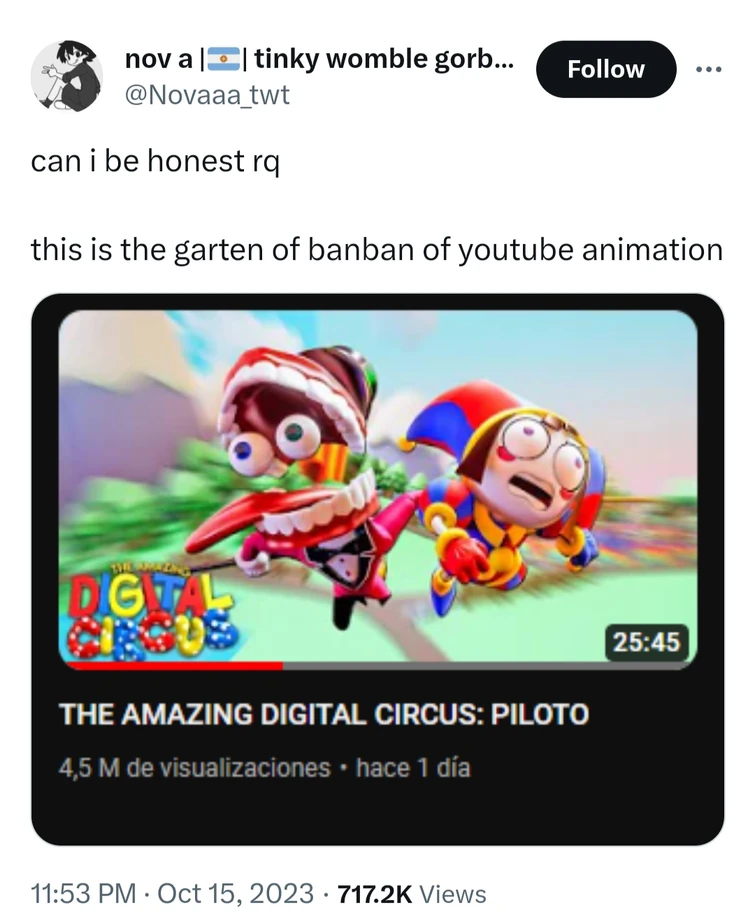755x914 pixels.
Task: Click the 4,5 M de visualizaciones text
Action: click(x=194, y=768)
